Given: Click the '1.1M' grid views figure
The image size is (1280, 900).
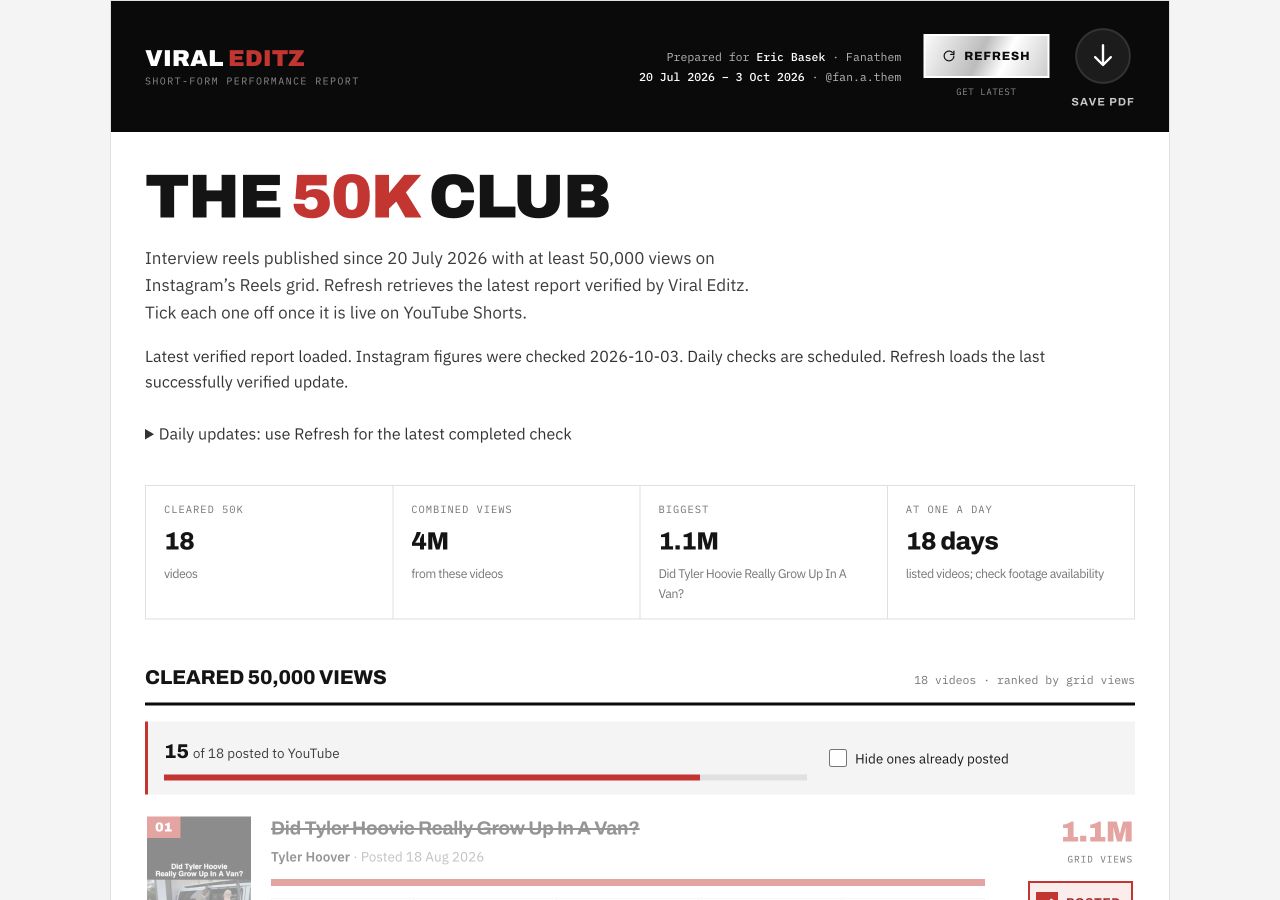Looking at the screenshot, I should pos(1097,832).
